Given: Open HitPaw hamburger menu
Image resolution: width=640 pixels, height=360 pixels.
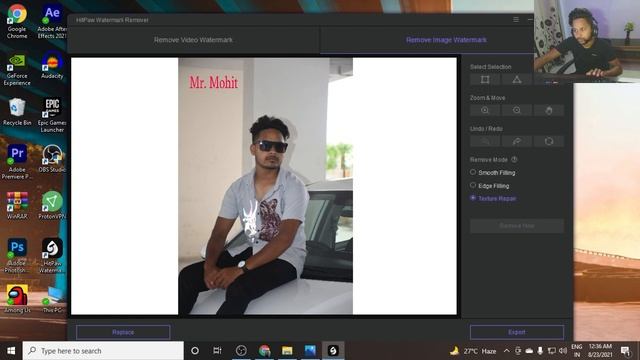Looking at the screenshot, I should pos(516,20).
